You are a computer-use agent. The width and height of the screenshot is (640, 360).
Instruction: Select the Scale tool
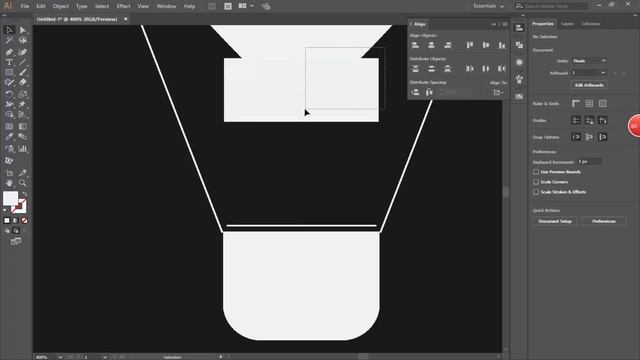pos(23,94)
